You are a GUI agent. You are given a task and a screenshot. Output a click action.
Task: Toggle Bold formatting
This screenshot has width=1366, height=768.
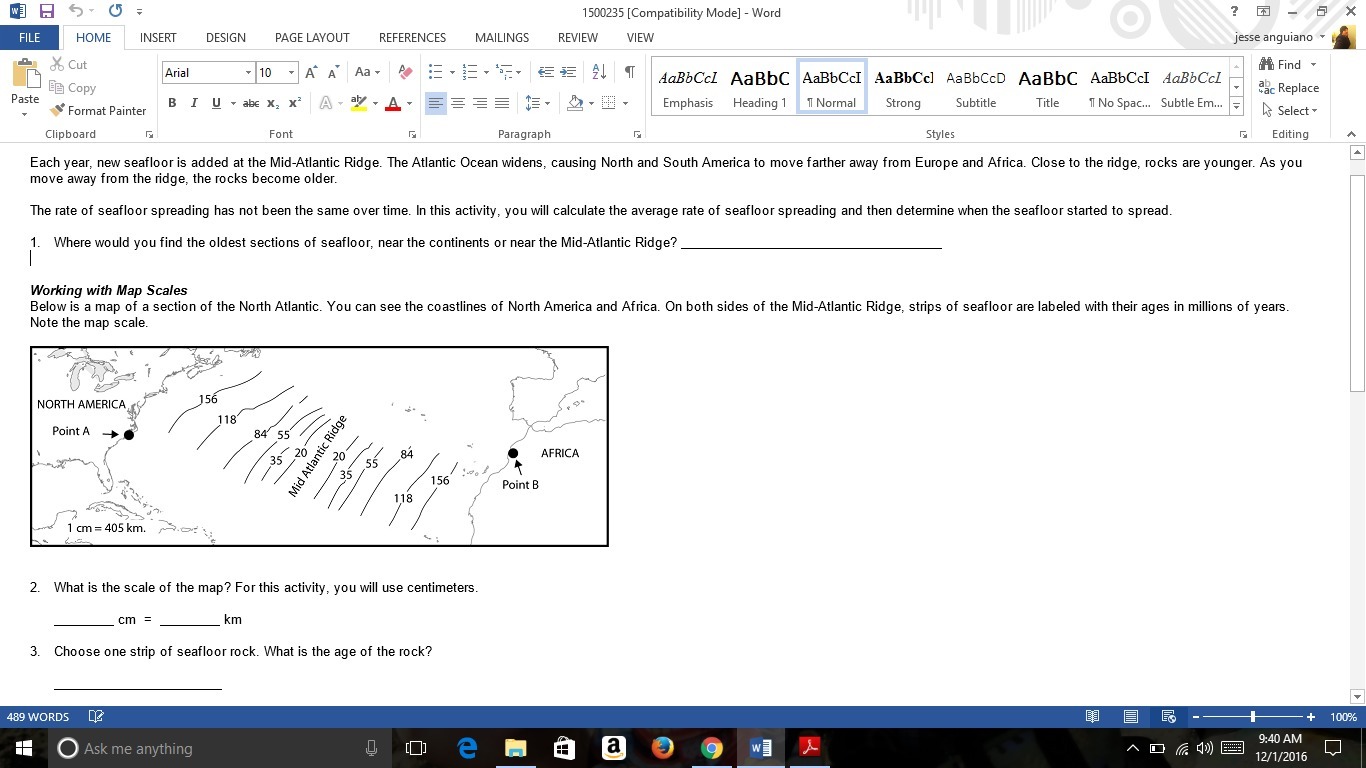(172, 103)
